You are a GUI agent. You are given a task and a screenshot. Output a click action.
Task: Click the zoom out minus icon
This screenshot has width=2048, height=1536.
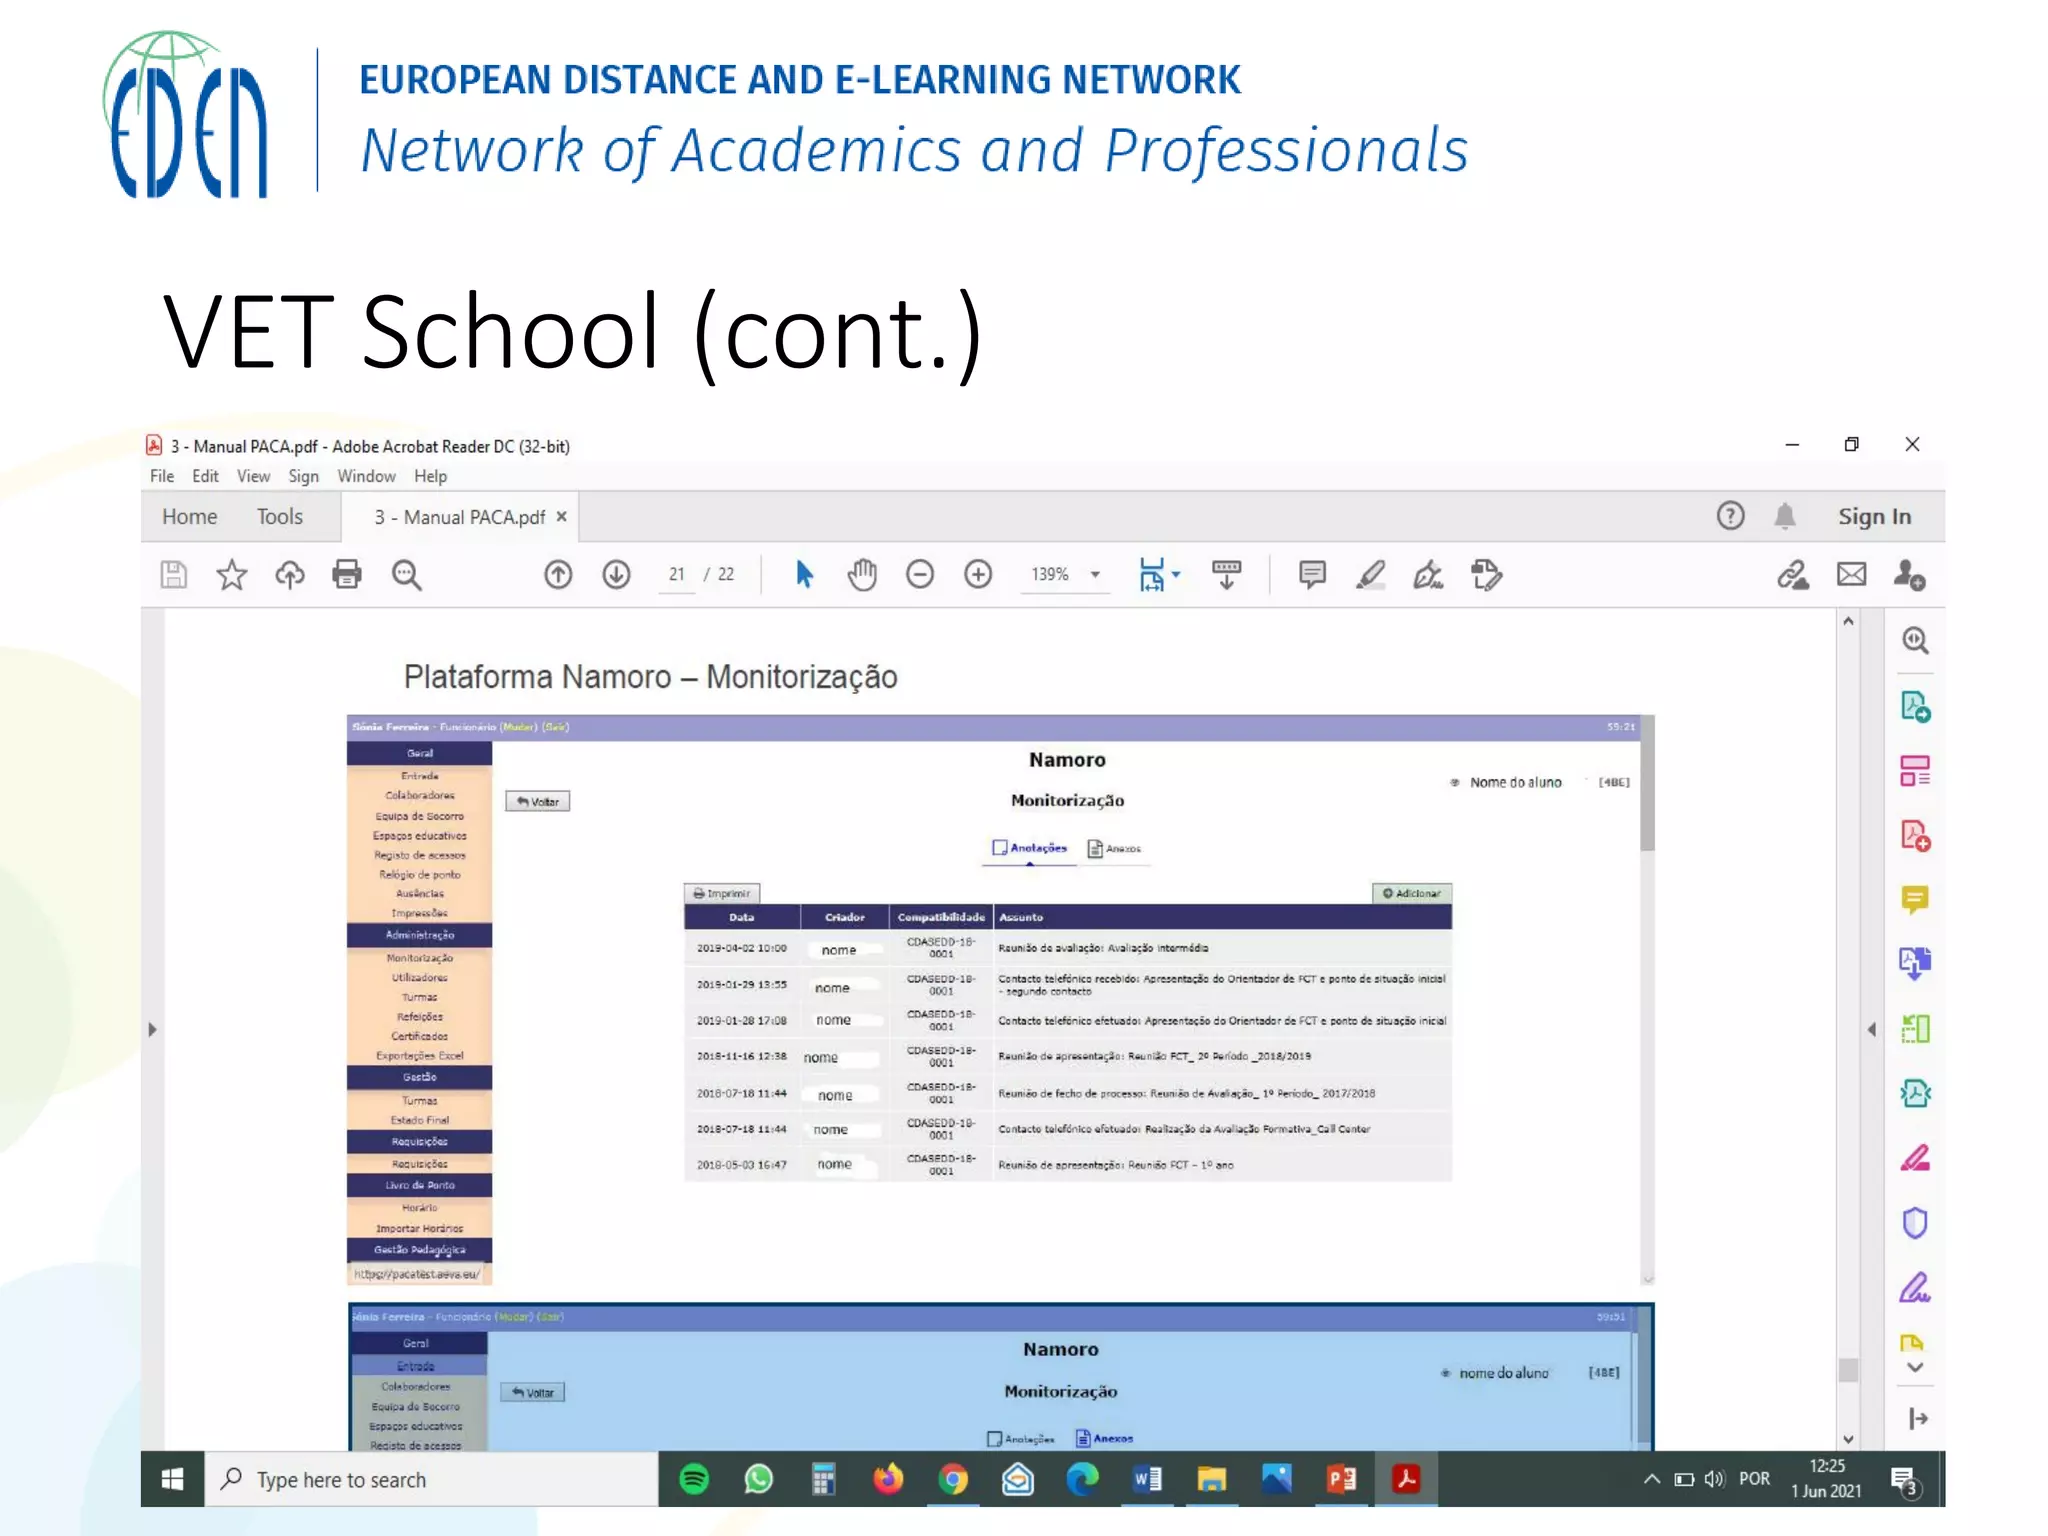(919, 575)
